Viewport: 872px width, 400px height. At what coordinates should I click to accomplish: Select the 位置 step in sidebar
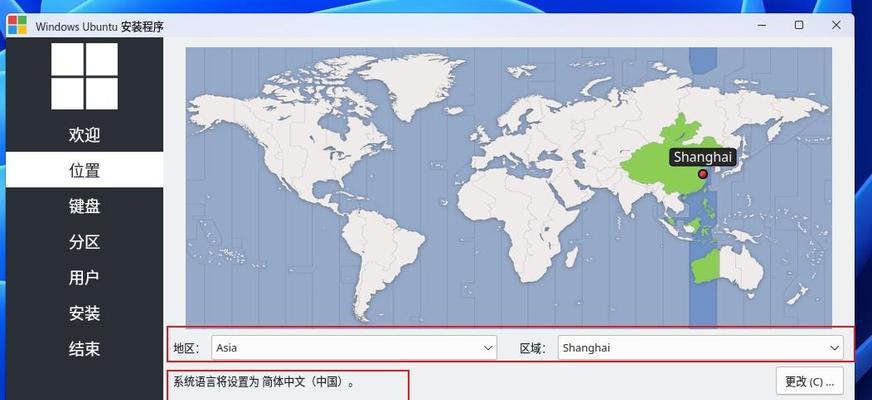85,170
